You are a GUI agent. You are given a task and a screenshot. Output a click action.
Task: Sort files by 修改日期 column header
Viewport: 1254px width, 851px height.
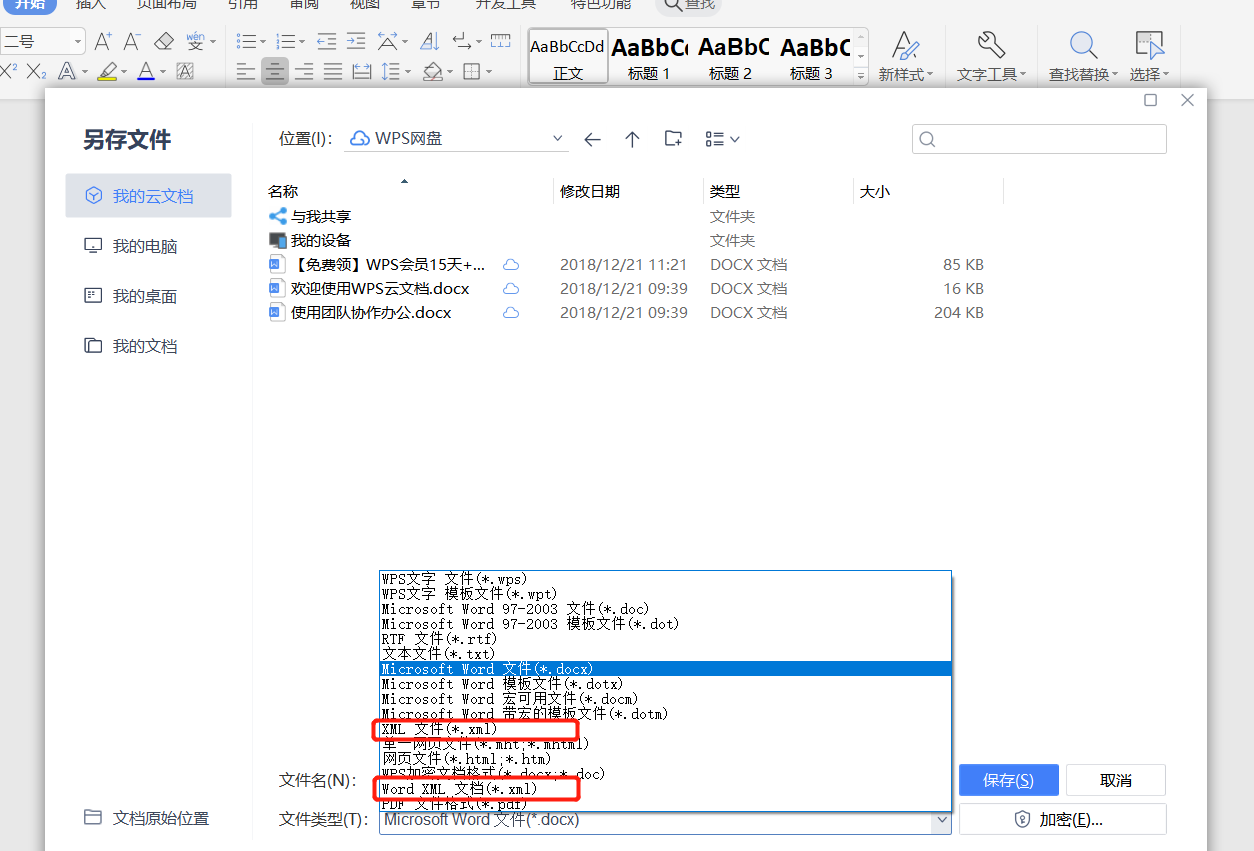(x=628, y=191)
